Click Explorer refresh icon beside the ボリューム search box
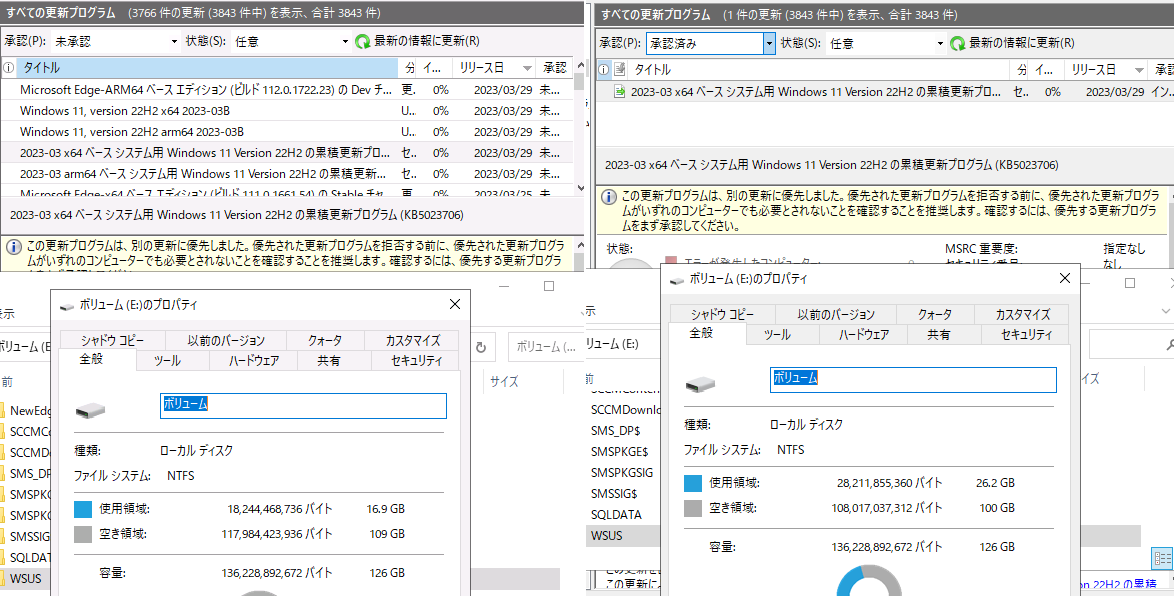Viewport: 1176px width, 596px height. [x=481, y=347]
